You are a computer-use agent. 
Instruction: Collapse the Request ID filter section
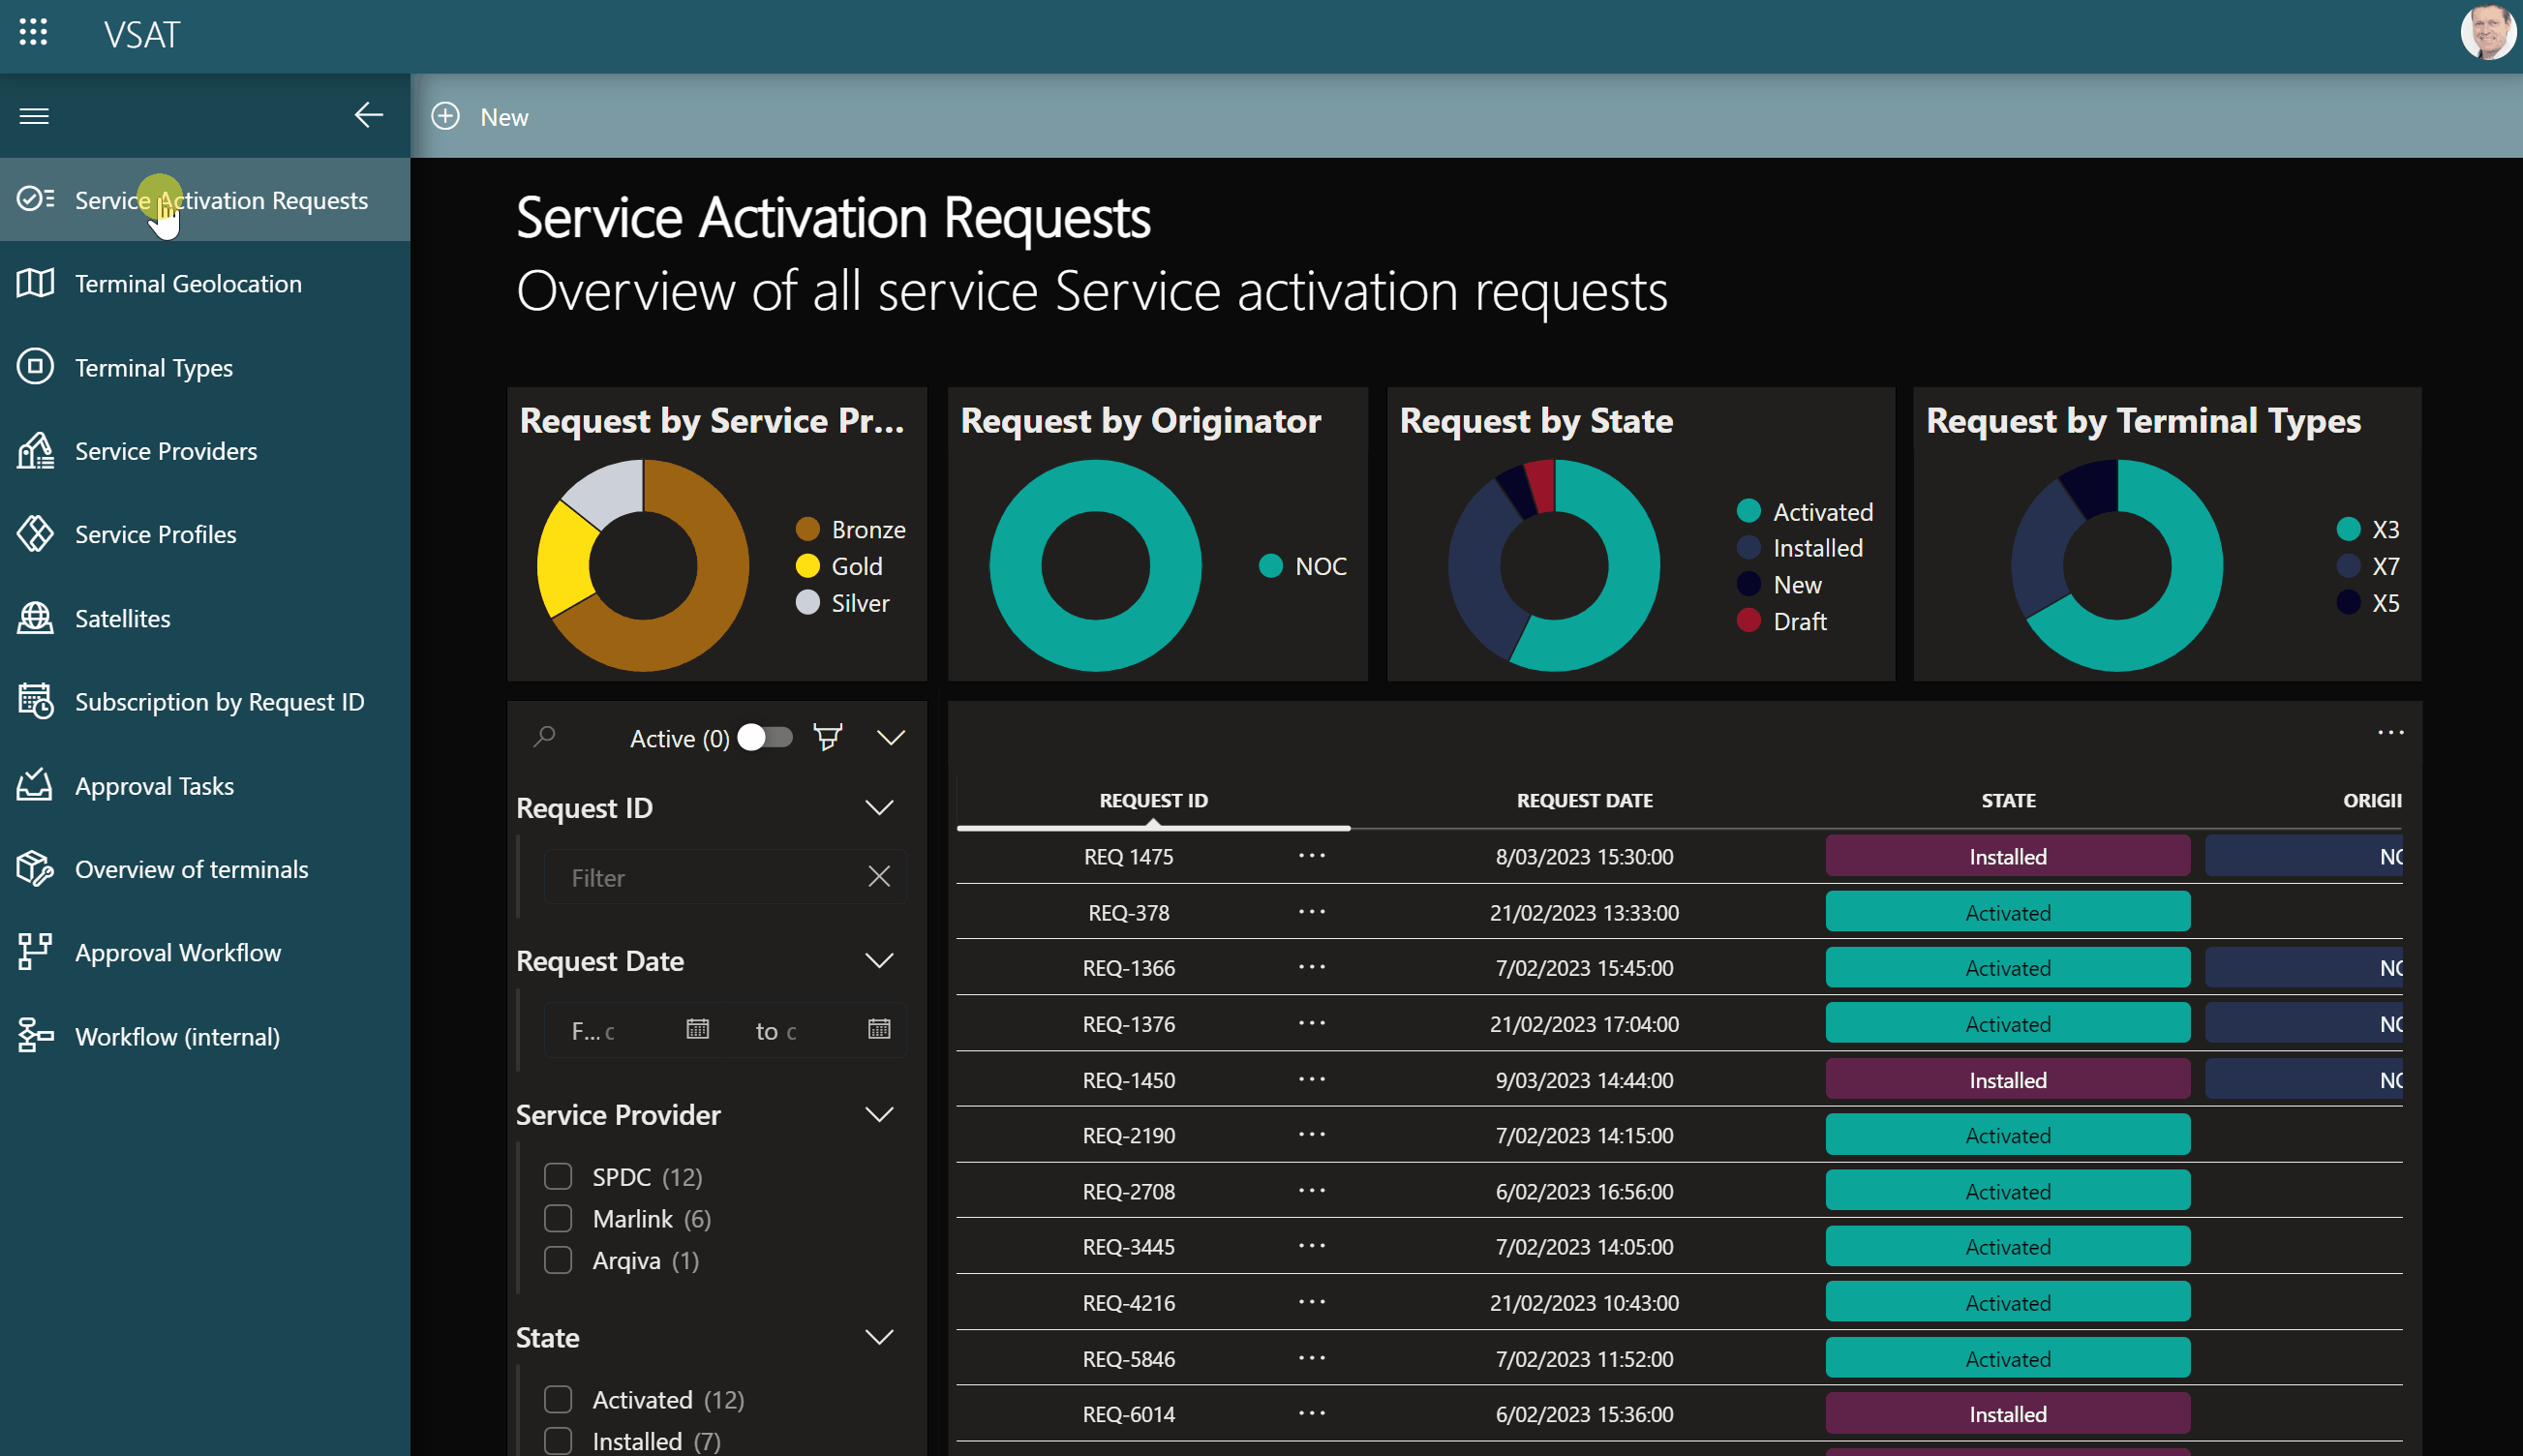pyautogui.click(x=879, y=807)
